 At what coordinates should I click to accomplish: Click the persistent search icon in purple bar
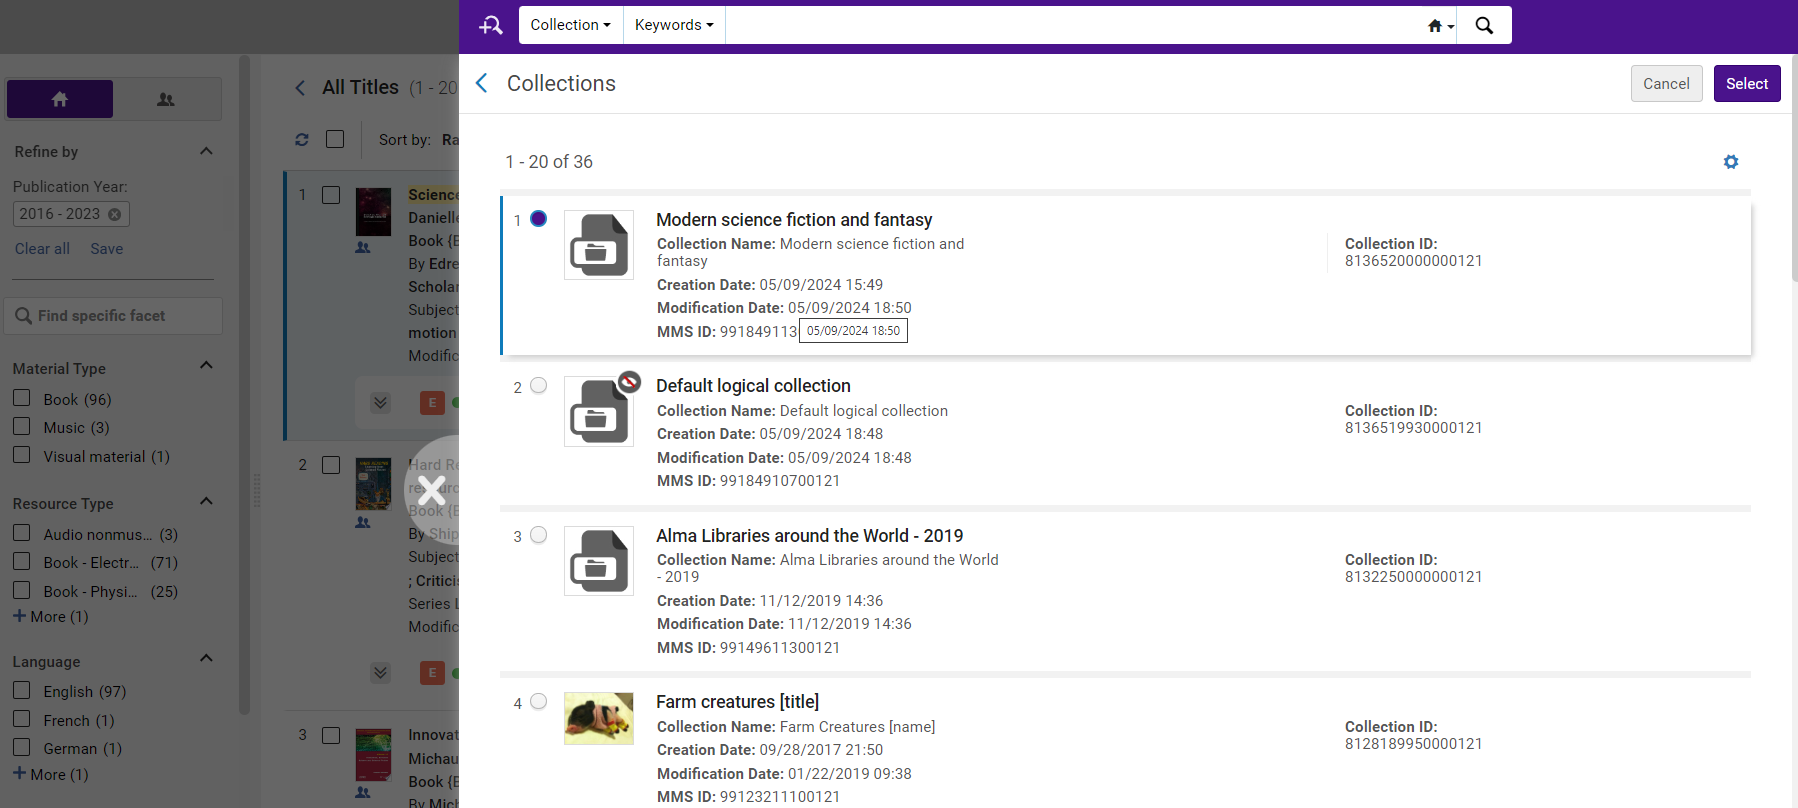[491, 25]
